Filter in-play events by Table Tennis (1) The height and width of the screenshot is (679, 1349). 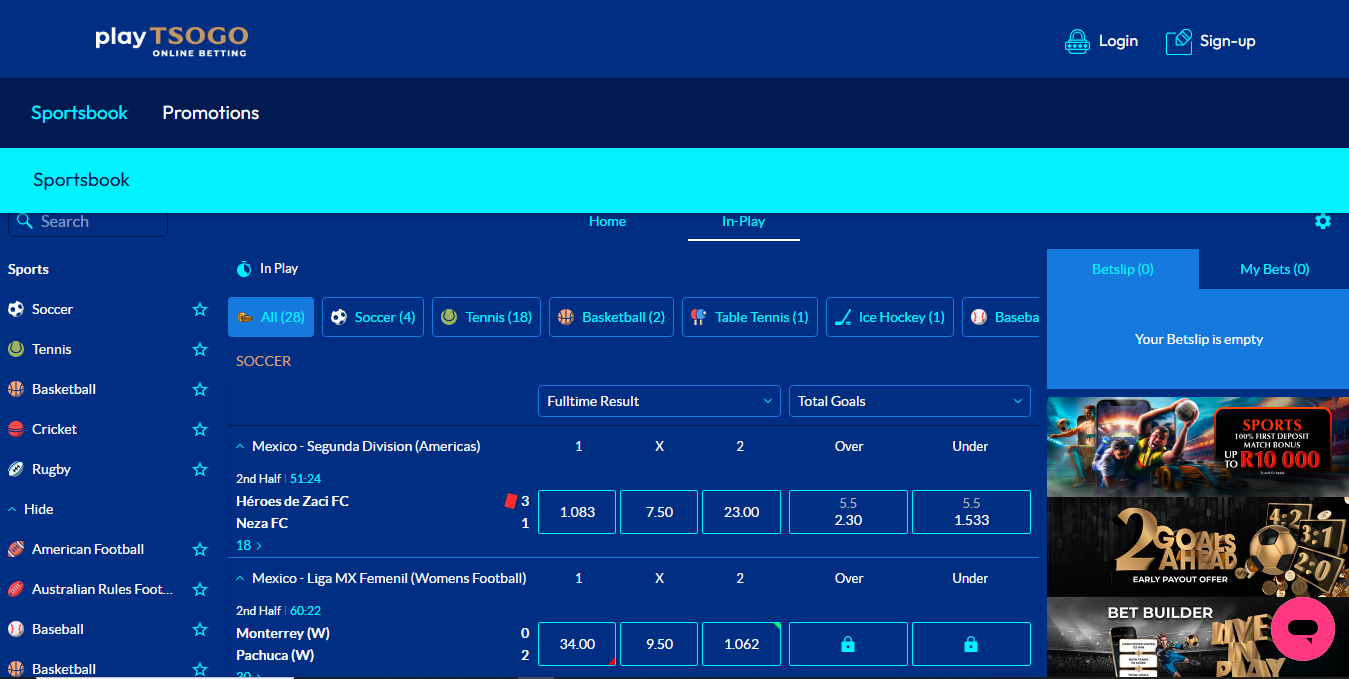[x=750, y=317]
